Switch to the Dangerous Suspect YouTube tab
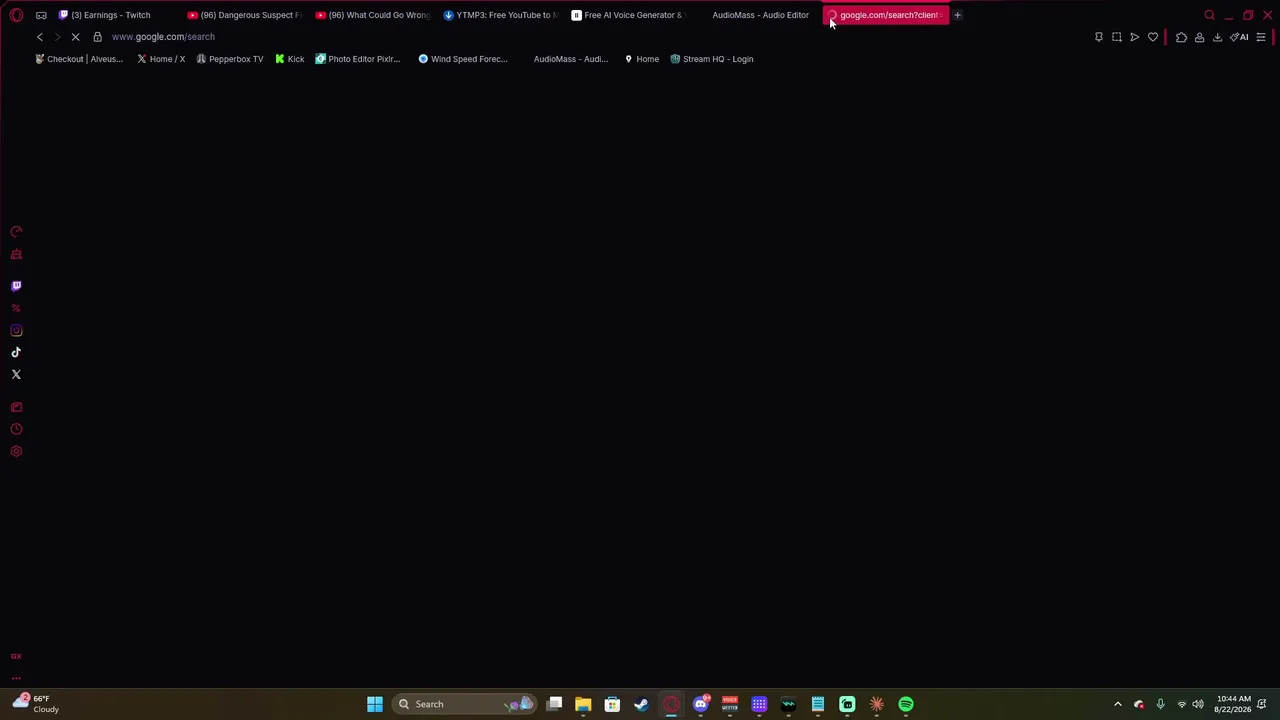The image size is (1280, 720). pyautogui.click(x=245, y=15)
